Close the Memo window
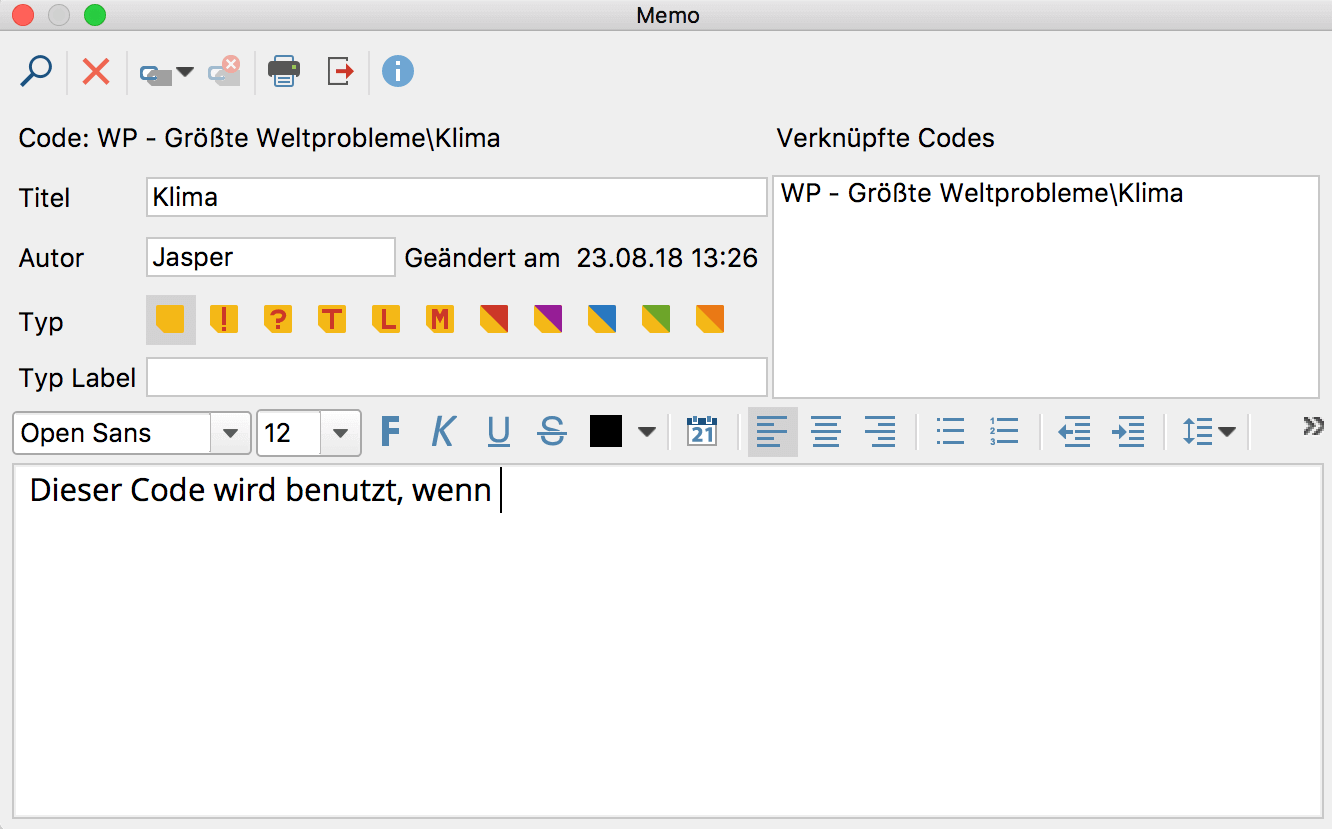 click(x=22, y=15)
